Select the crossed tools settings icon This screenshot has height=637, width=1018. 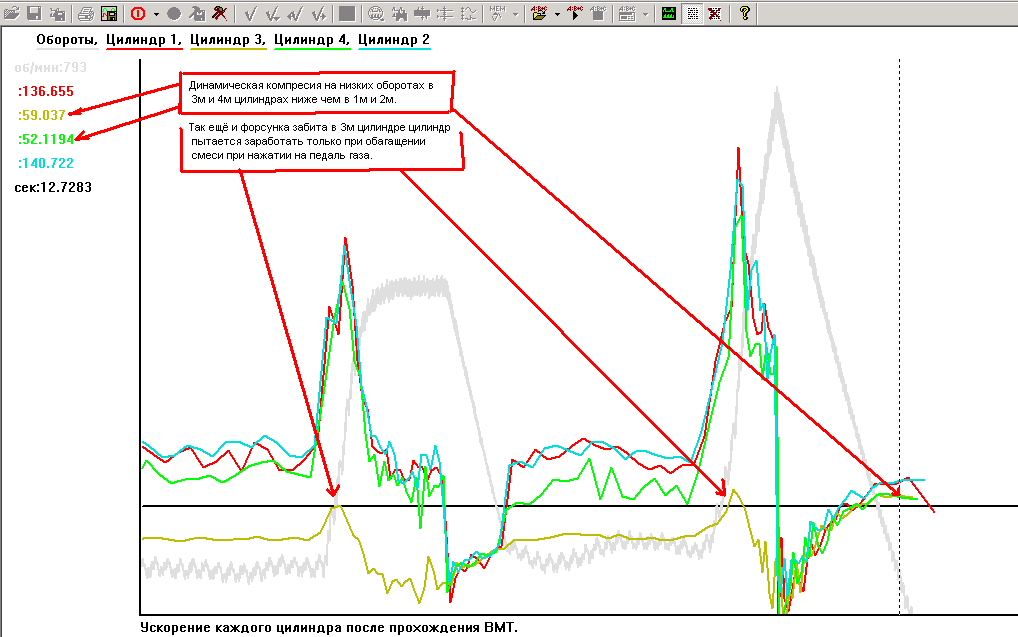pos(220,13)
